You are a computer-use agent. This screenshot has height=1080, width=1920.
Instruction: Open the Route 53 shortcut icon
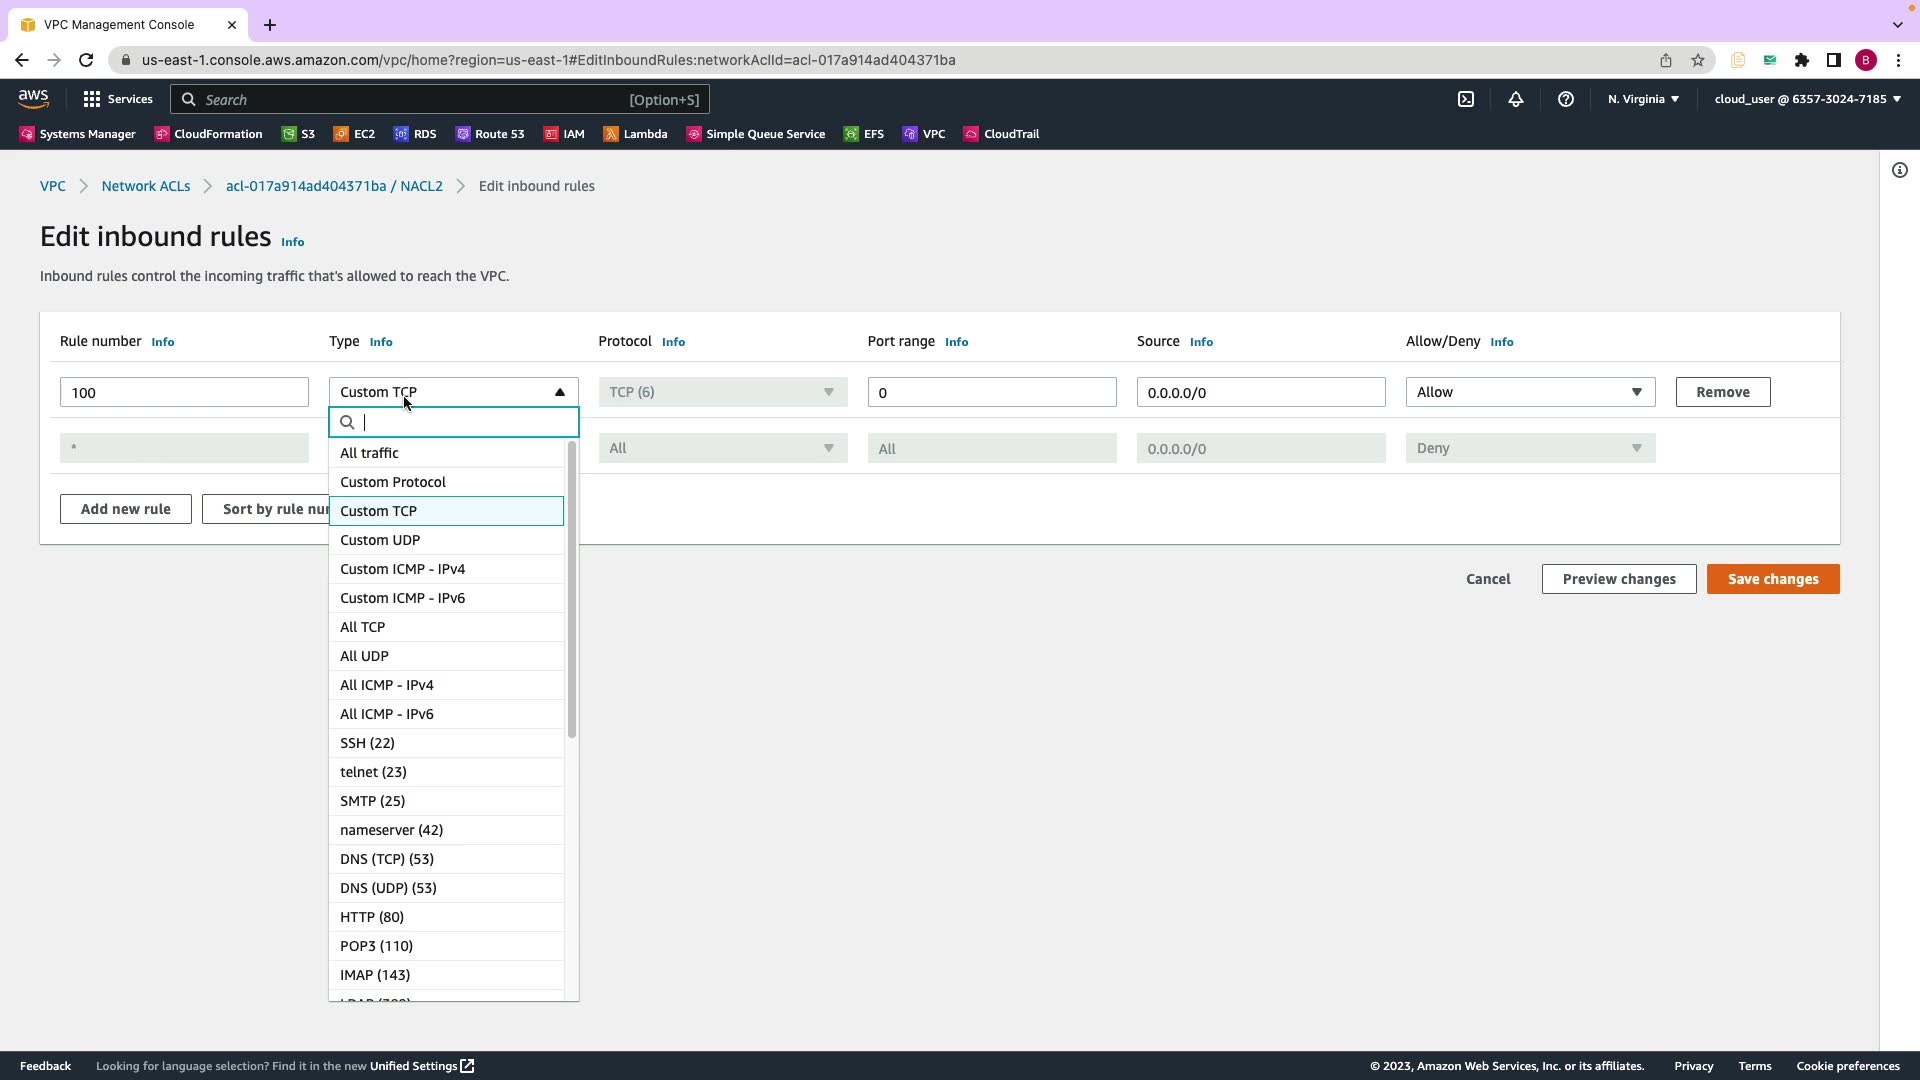(x=463, y=134)
